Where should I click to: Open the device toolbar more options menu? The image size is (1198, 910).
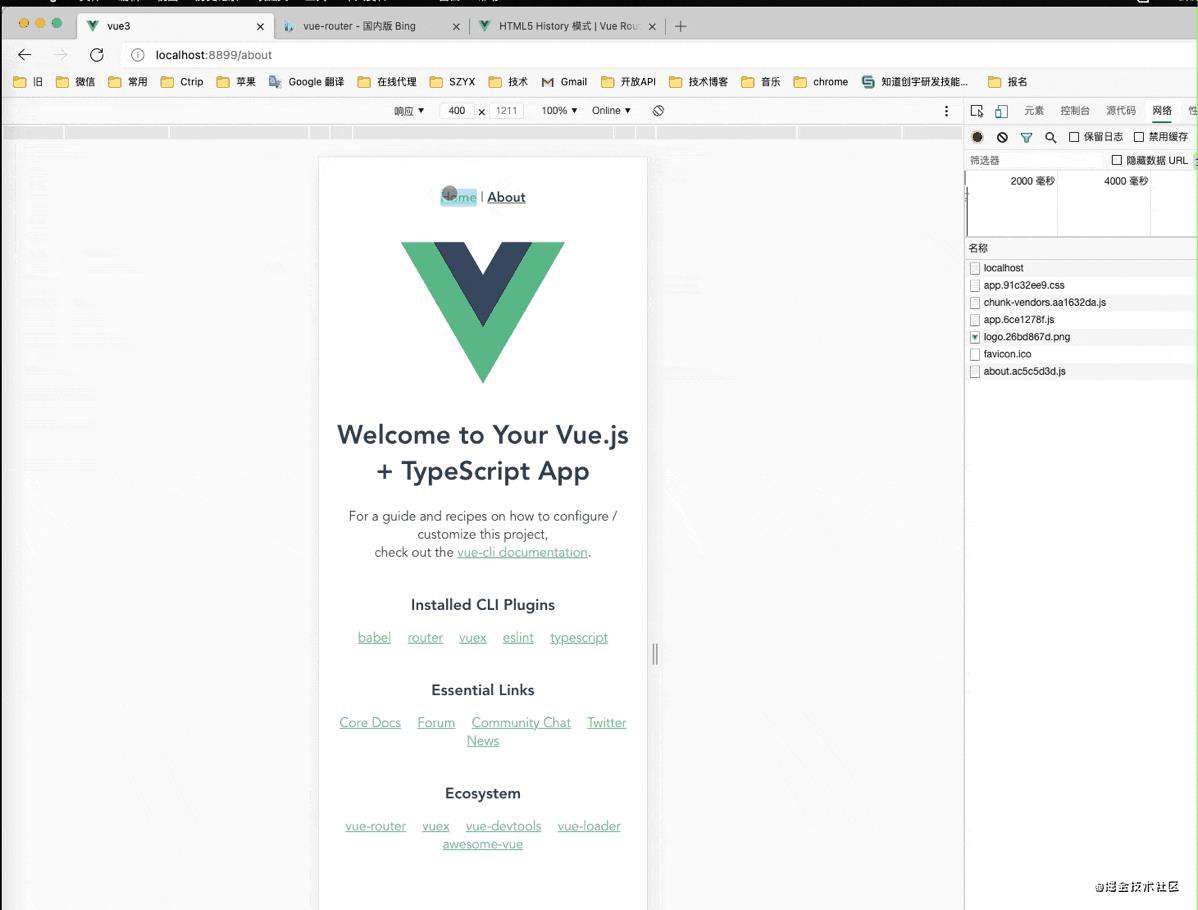(946, 111)
